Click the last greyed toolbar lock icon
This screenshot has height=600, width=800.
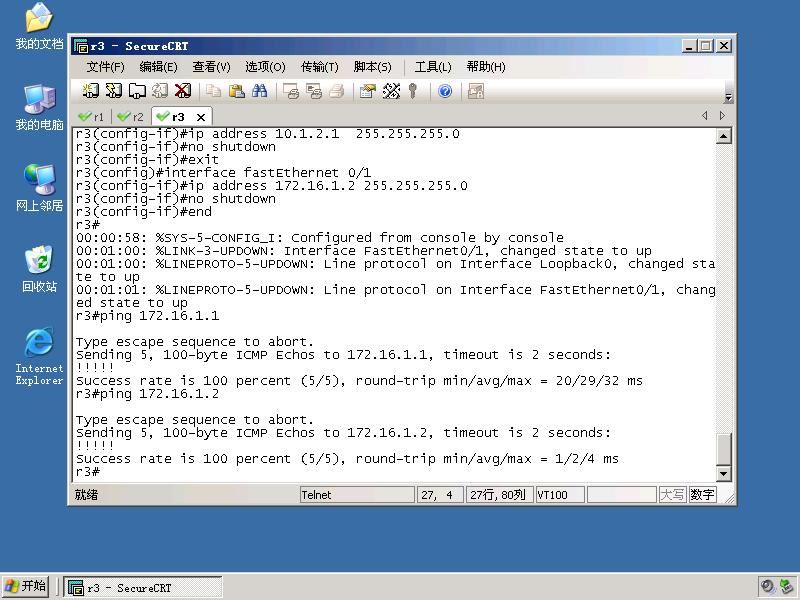coord(476,91)
